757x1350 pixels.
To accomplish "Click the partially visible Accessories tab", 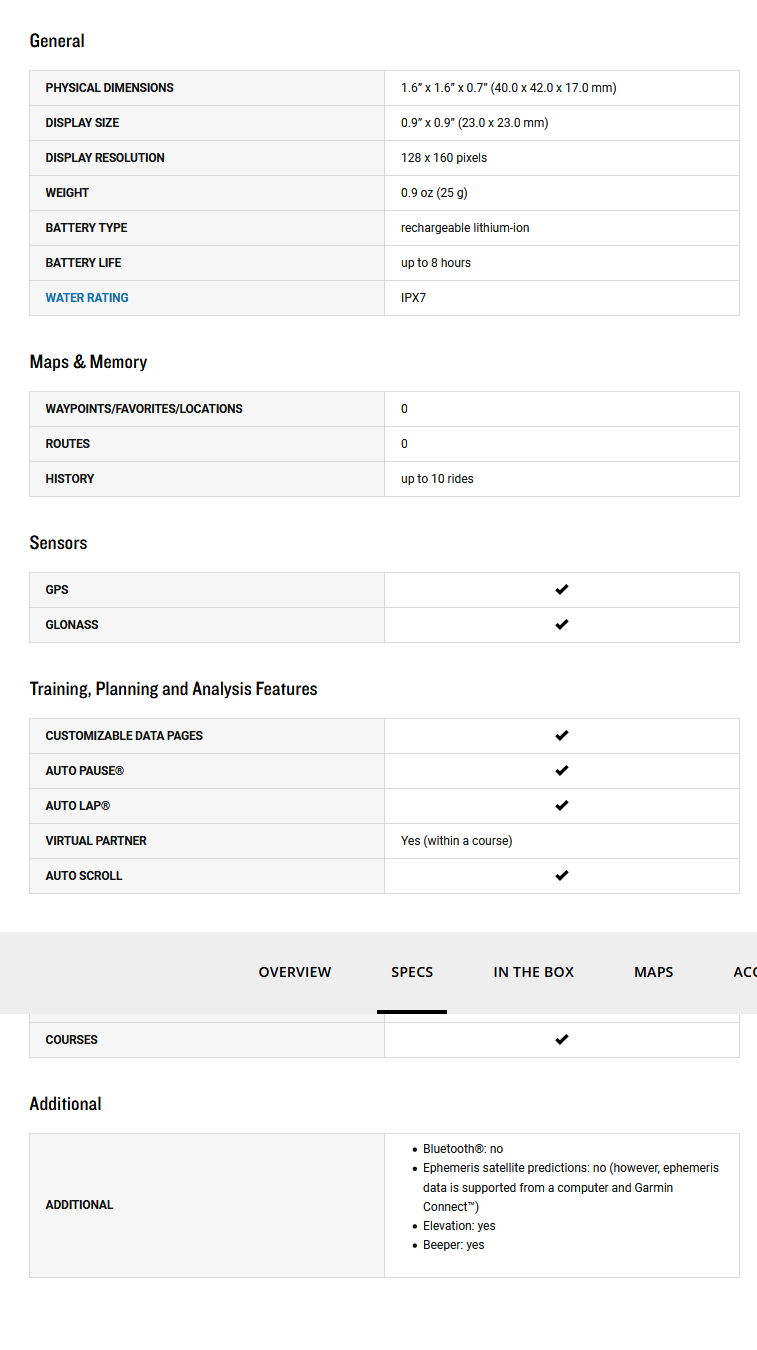I will [x=744, y=972].
